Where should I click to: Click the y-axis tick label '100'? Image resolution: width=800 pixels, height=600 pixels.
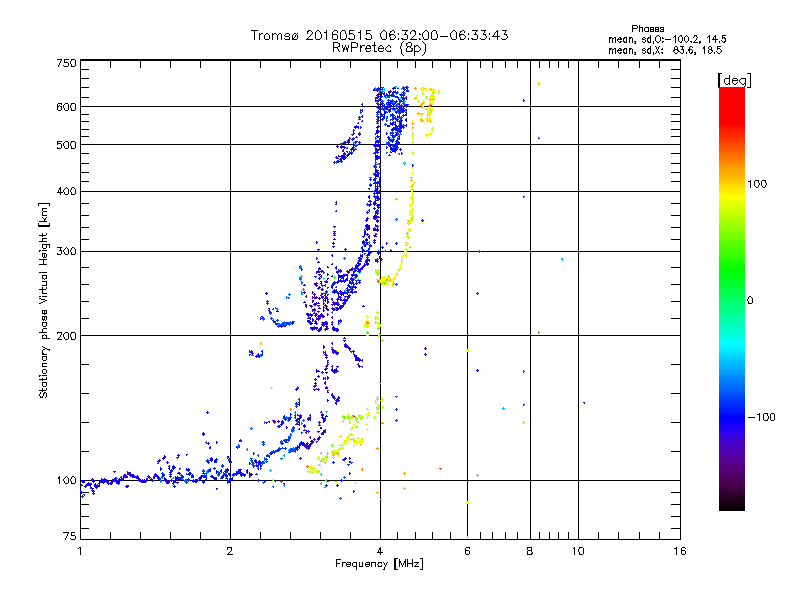tap(66, 481)
